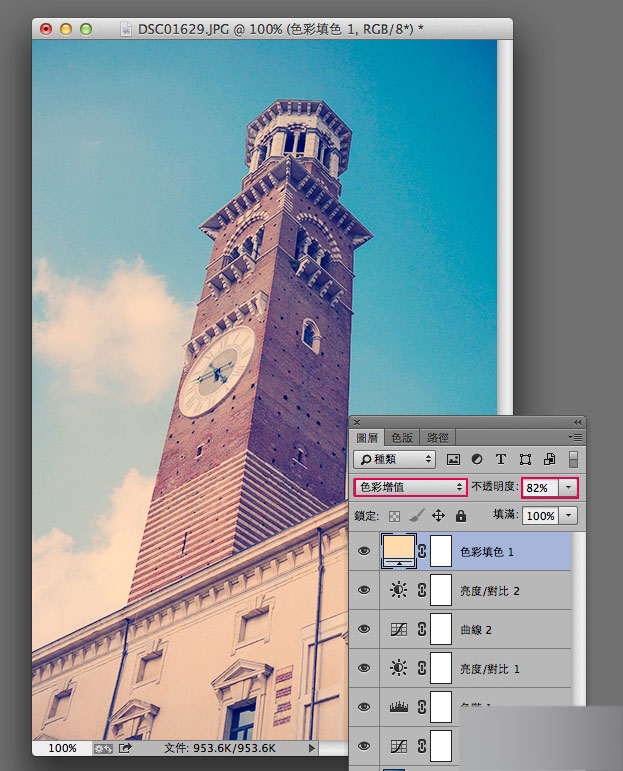This screenshot has height=771, width=623.
Task: Filter layers by smart object icon
Action: [549, 459]
